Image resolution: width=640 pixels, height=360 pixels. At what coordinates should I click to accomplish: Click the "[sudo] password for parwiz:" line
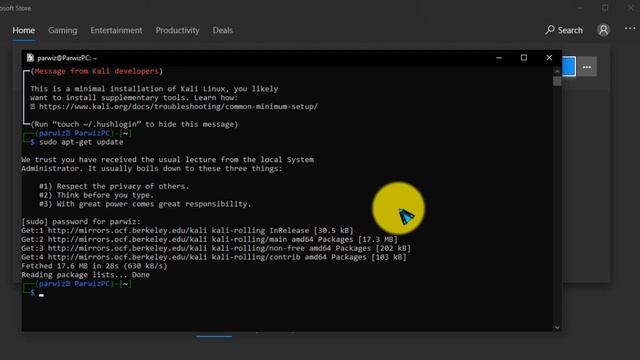click(81, 222)
